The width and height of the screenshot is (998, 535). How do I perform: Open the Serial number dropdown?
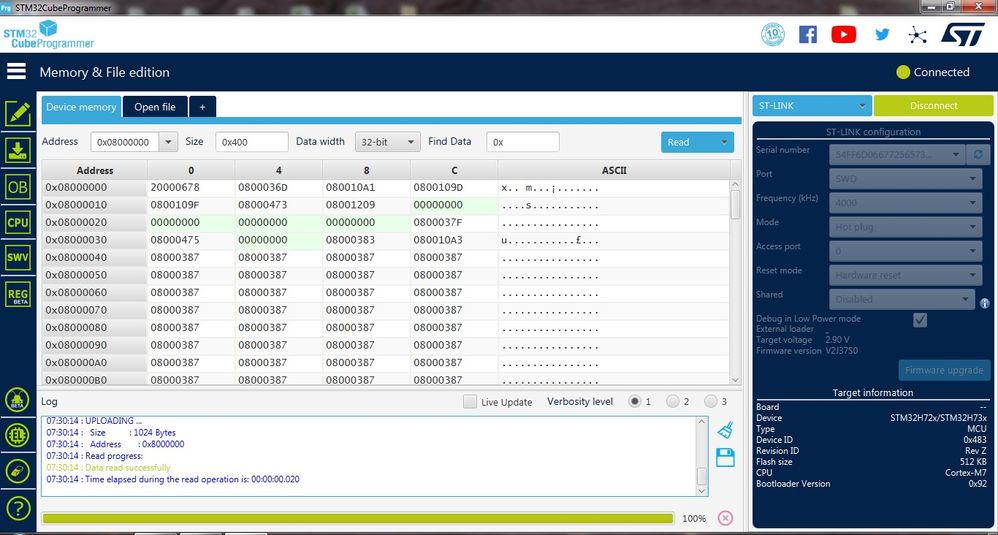[x=897, y=155]
